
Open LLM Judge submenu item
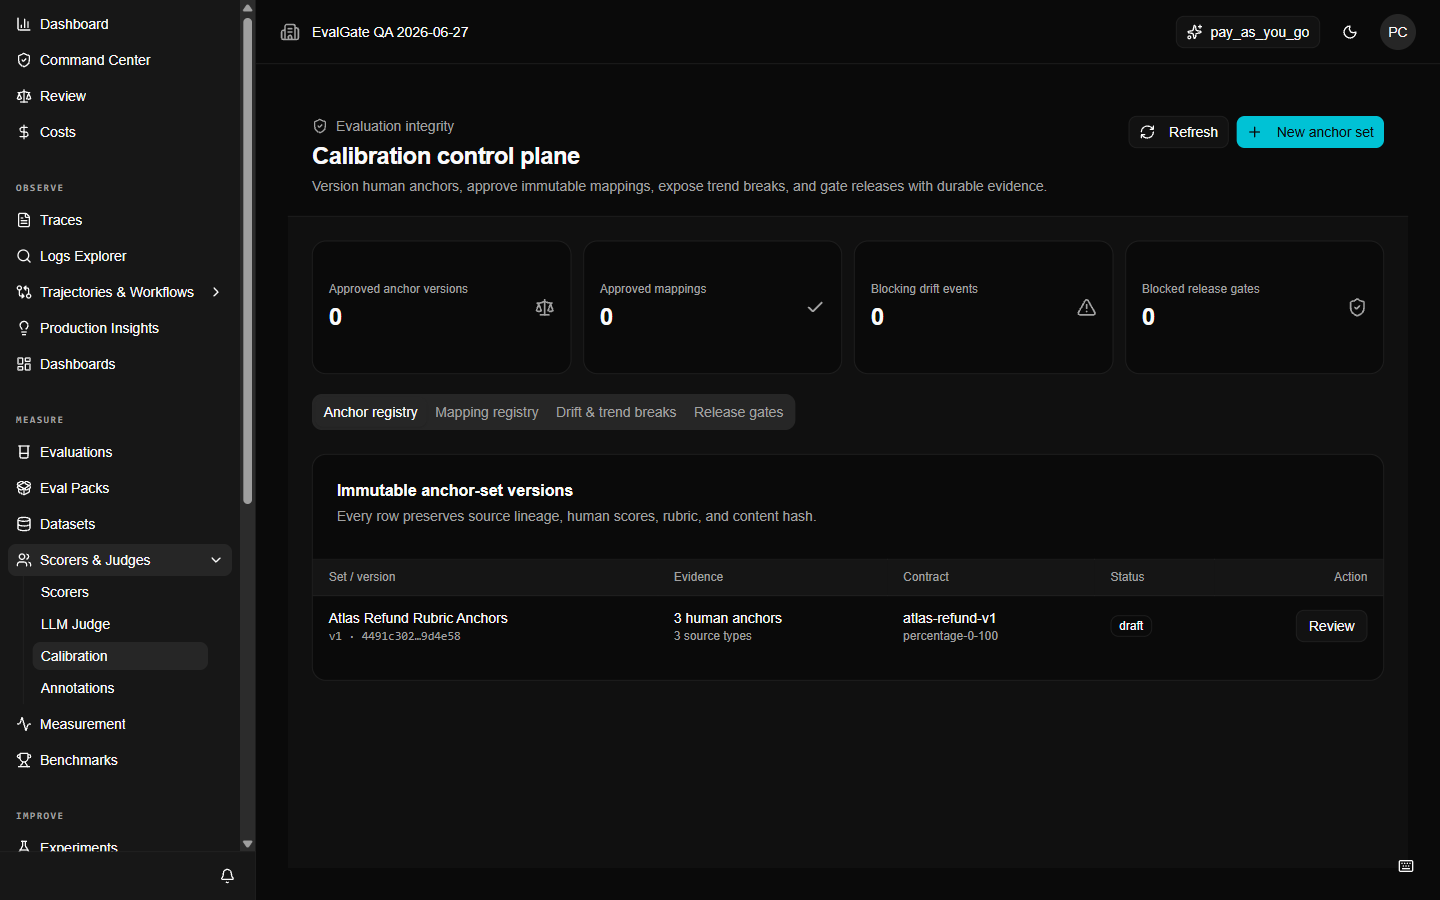tap(120, 624)
